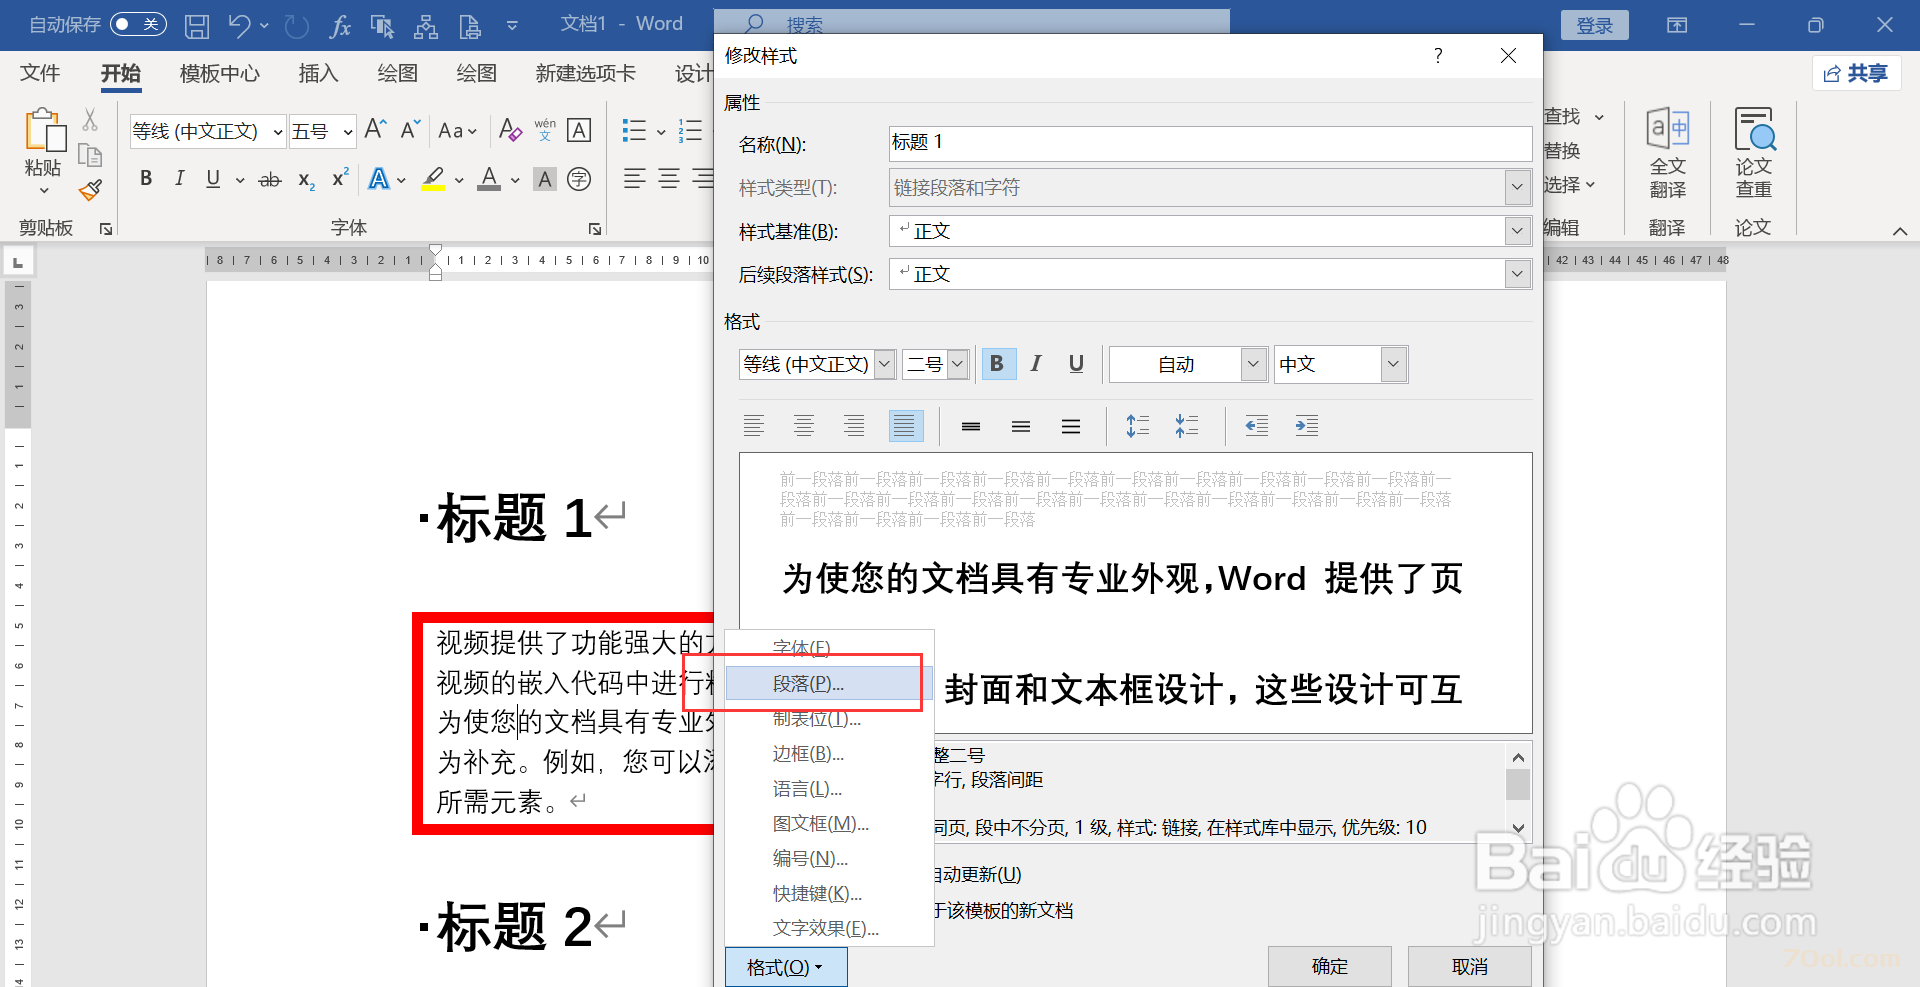Screen dimensions: 1920x987
Task: Click the Format(O) button
Action: 786,967
